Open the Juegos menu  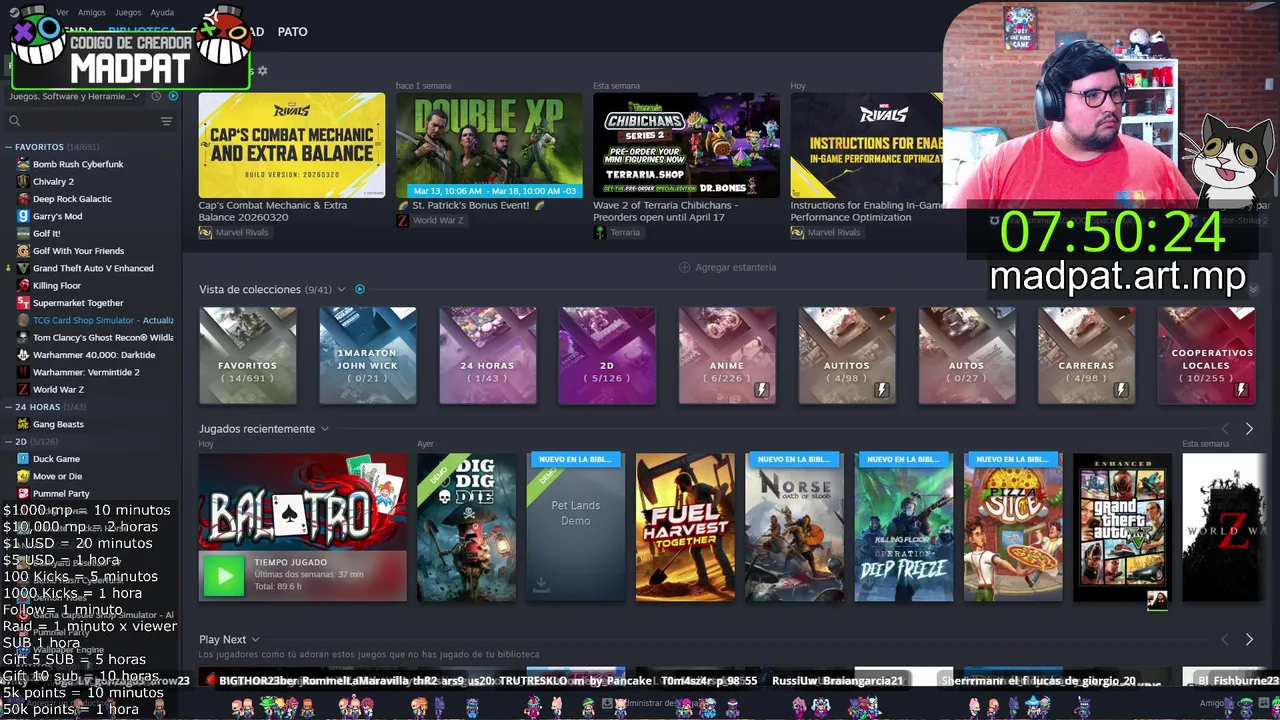(128, 13)
